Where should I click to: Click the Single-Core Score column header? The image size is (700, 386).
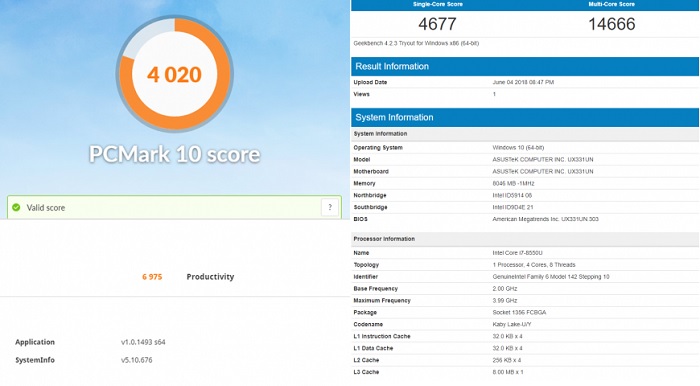tap(438, 4)
